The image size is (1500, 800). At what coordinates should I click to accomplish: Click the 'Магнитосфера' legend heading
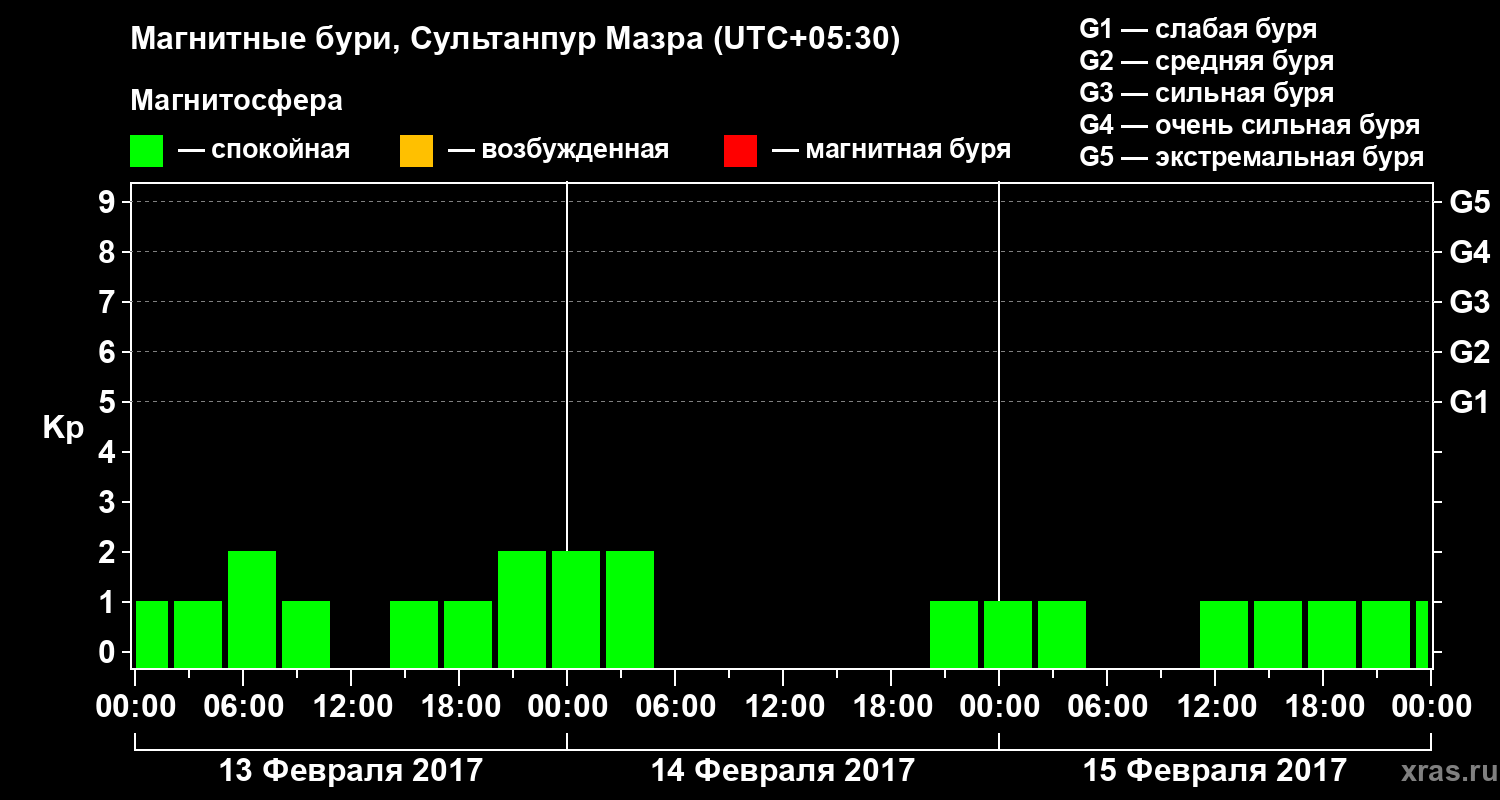click(x=236, y=101)
